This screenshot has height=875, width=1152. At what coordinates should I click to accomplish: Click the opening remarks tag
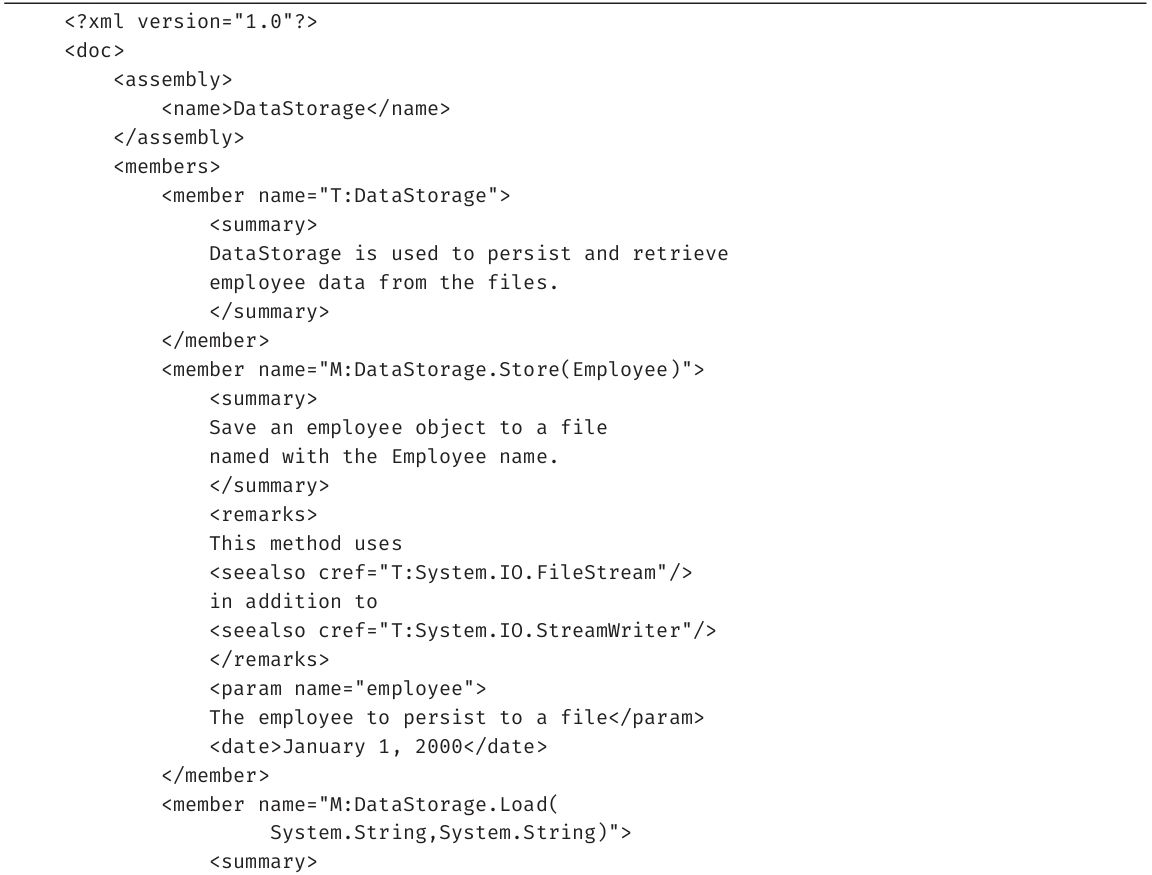pos(263,514)
